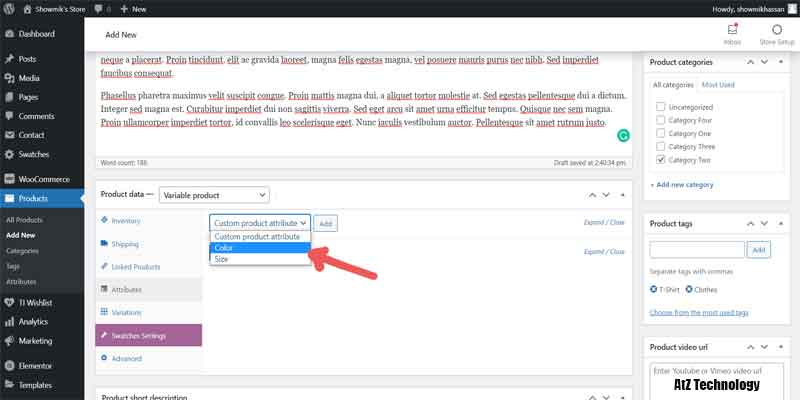Viewport: 800px width, 400px height.
Task: Switch to the Most Used categories tab
Action: (719, 85)
